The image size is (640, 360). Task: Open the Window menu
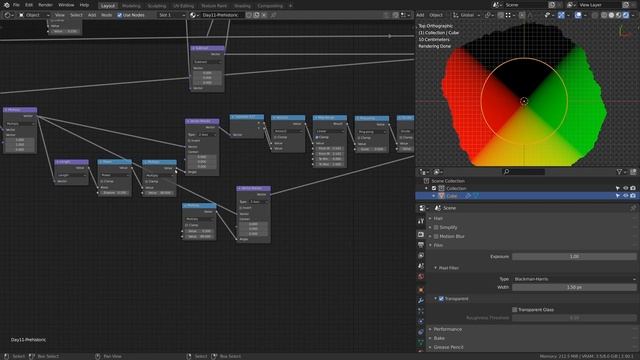[x=66, y=5]
